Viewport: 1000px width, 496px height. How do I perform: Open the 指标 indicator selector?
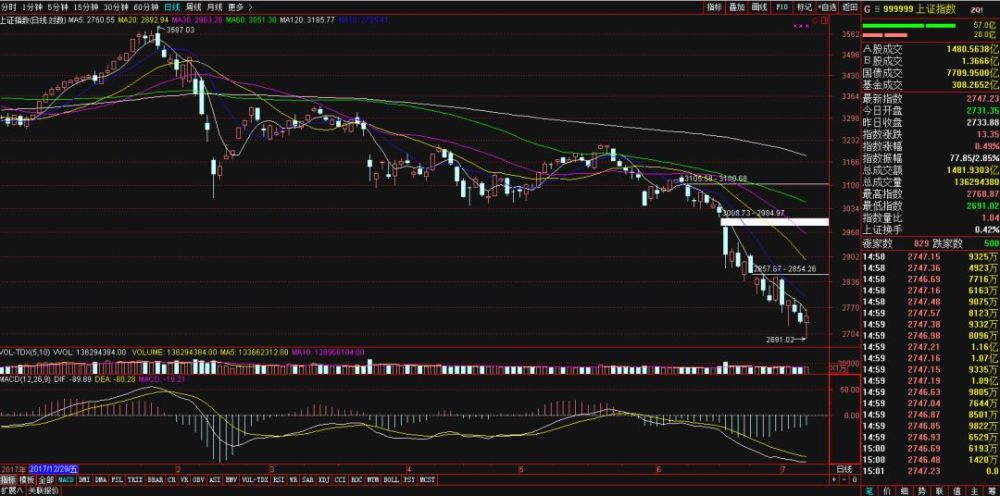tap(714, 7)
